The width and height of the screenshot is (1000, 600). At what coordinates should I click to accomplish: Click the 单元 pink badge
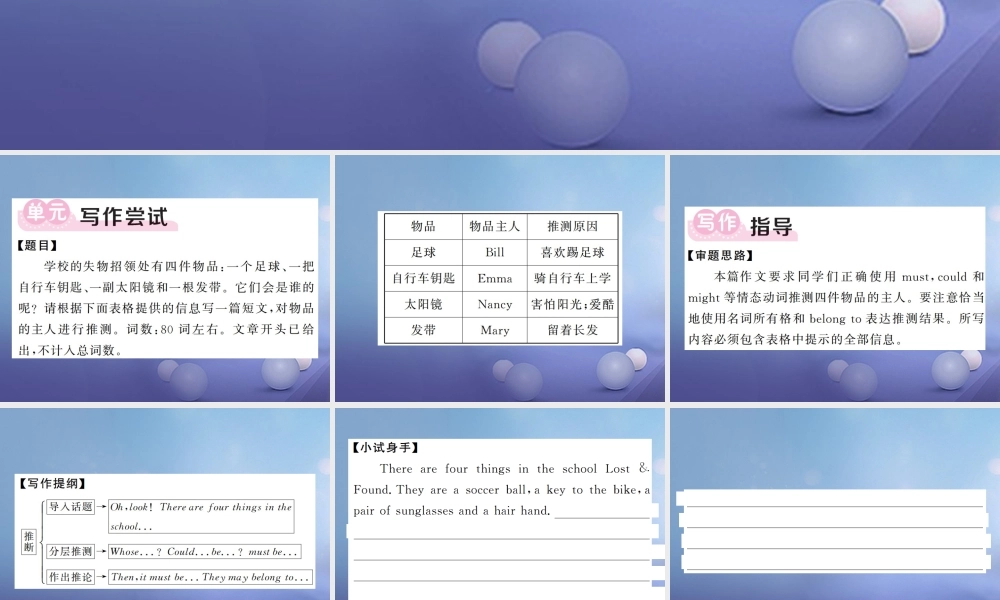point(46,214)
